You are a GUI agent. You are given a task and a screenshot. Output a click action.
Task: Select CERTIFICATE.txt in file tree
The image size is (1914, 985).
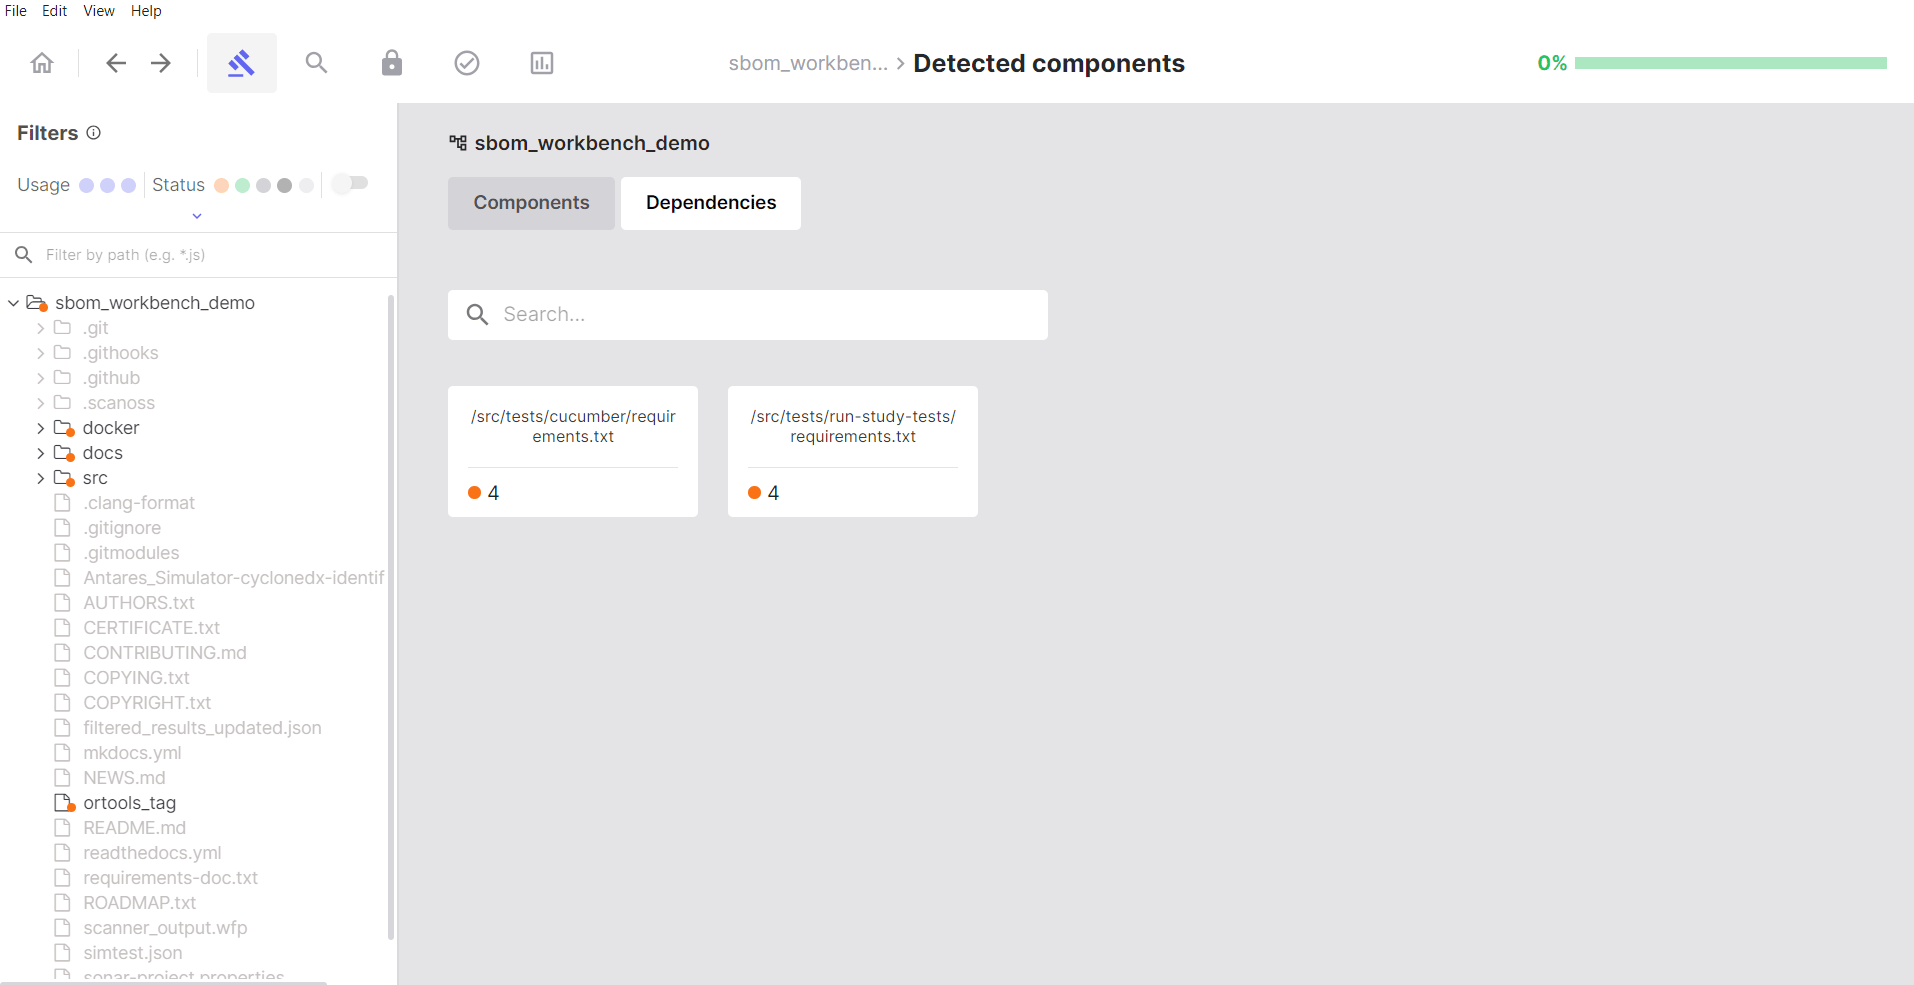pyautogui.click(x=151, y=628)
